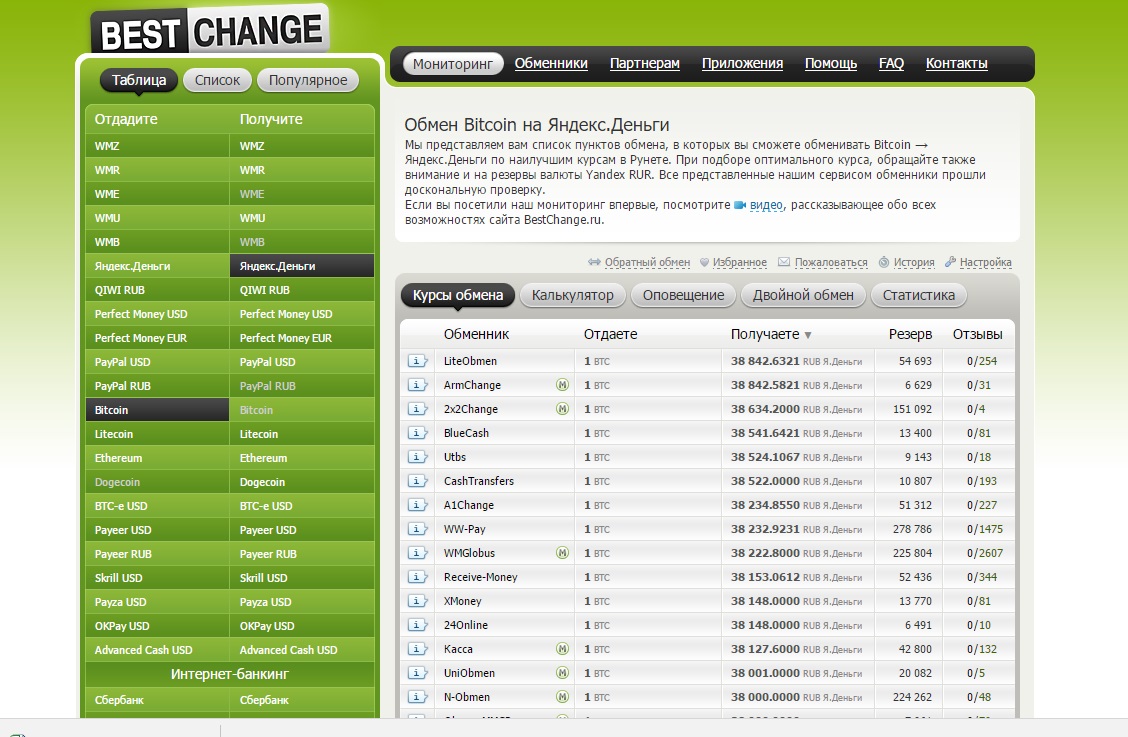Switch the sidebar to Список view
The height and width of the screenshot is (737, 1128).
217,80
